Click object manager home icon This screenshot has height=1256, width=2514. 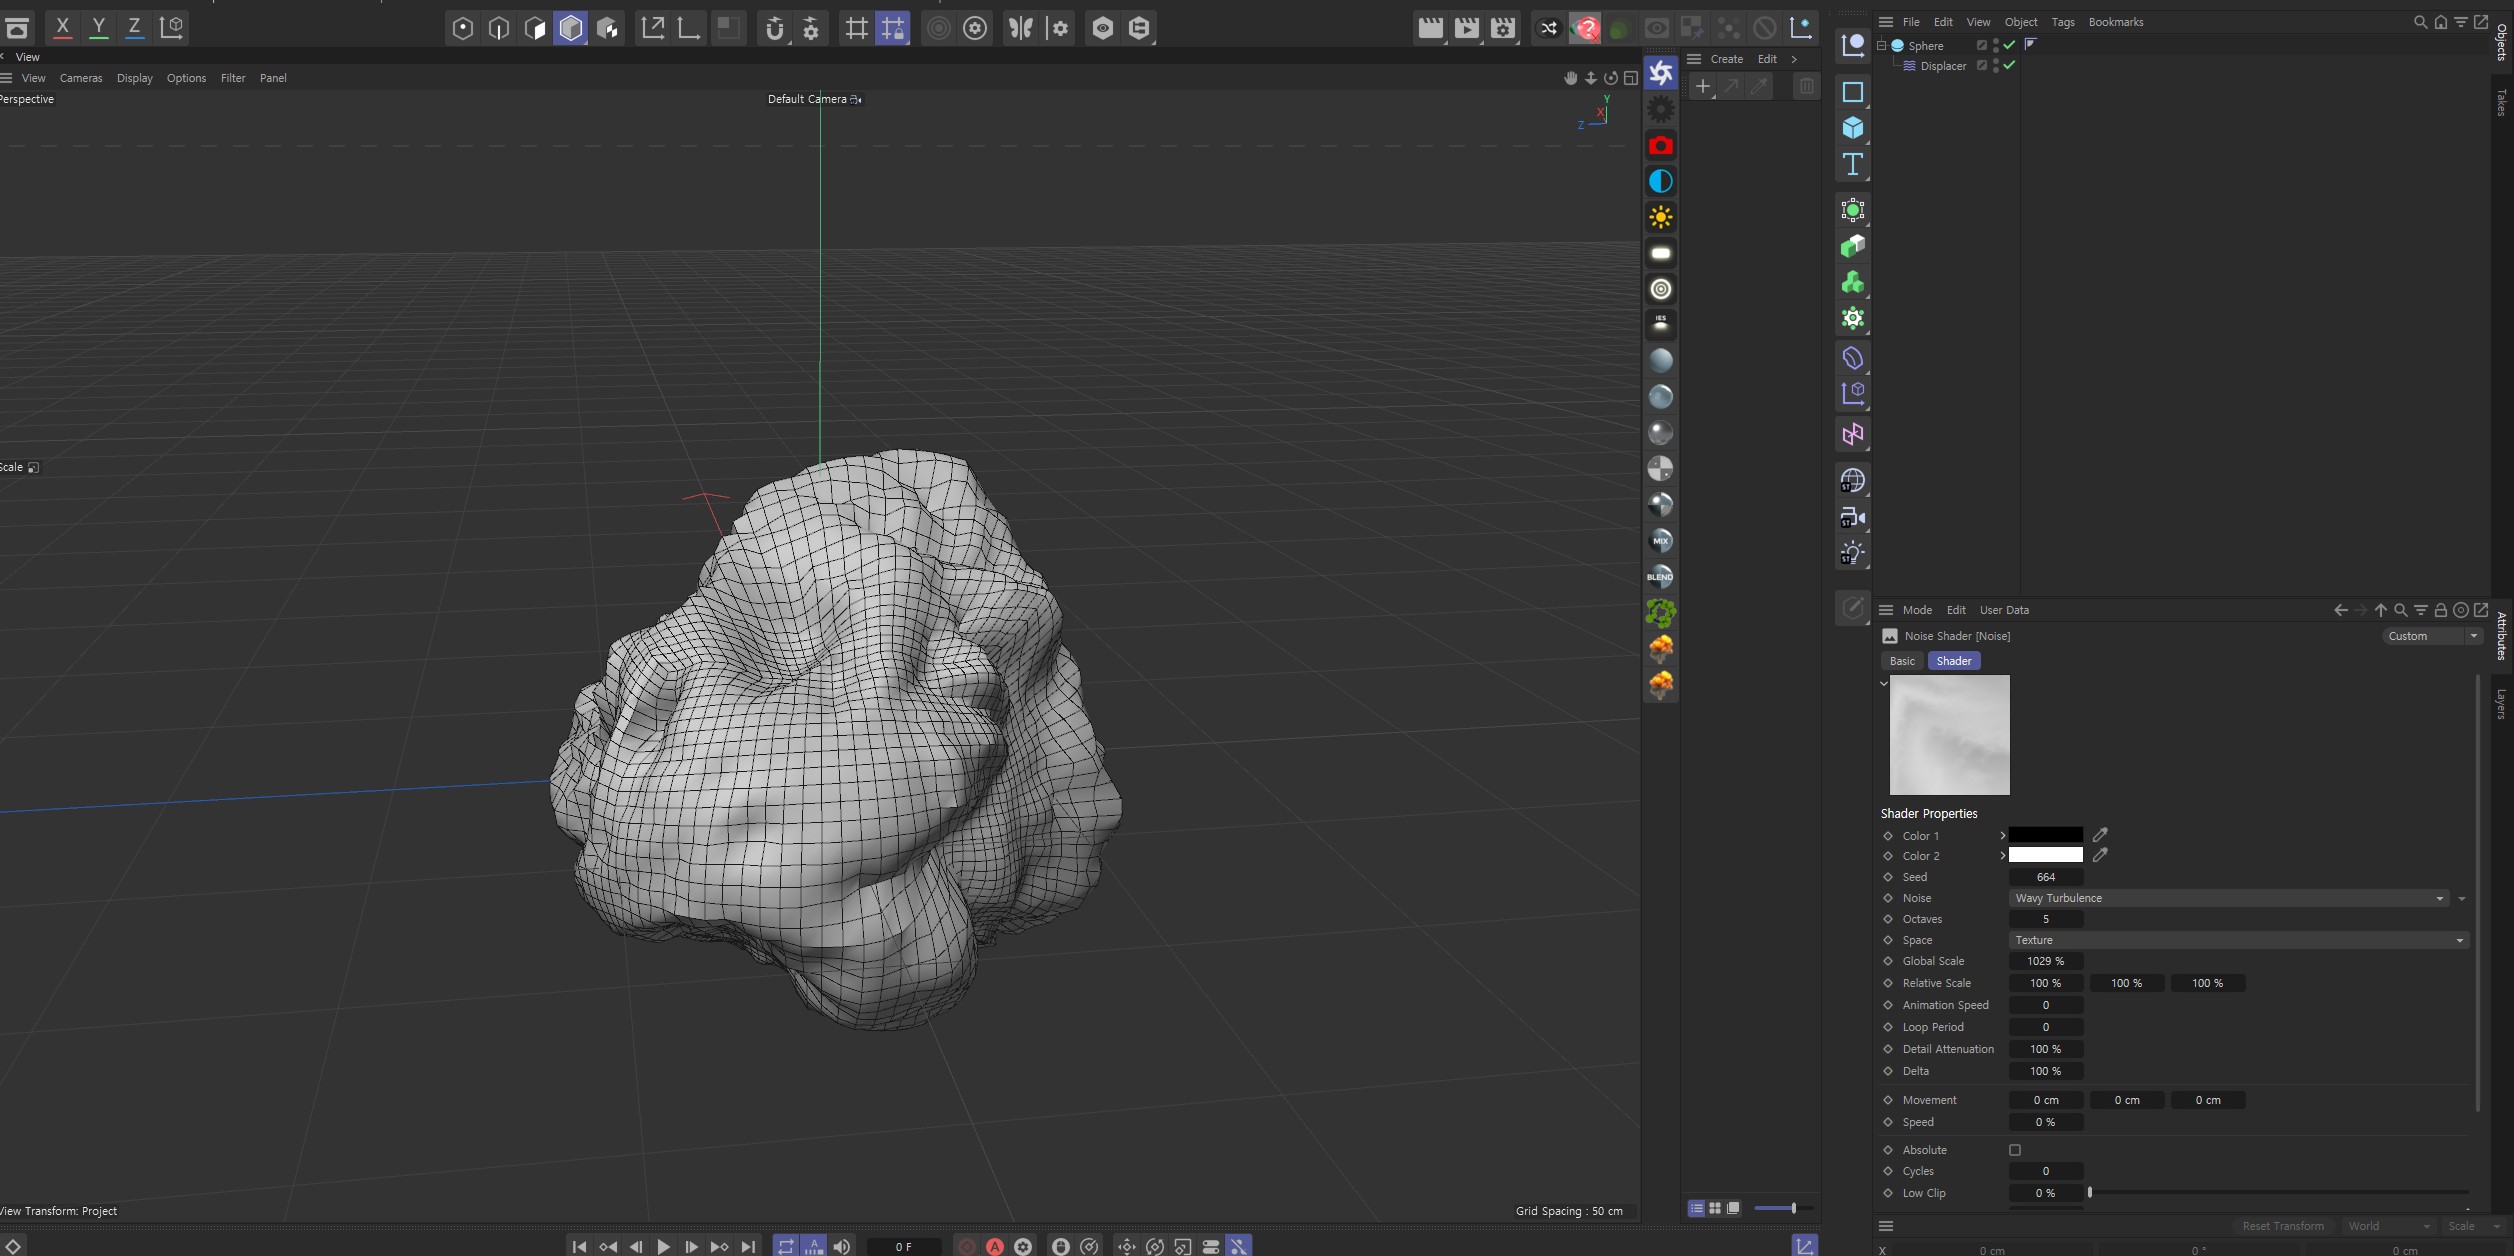(x=2440, y=22)
